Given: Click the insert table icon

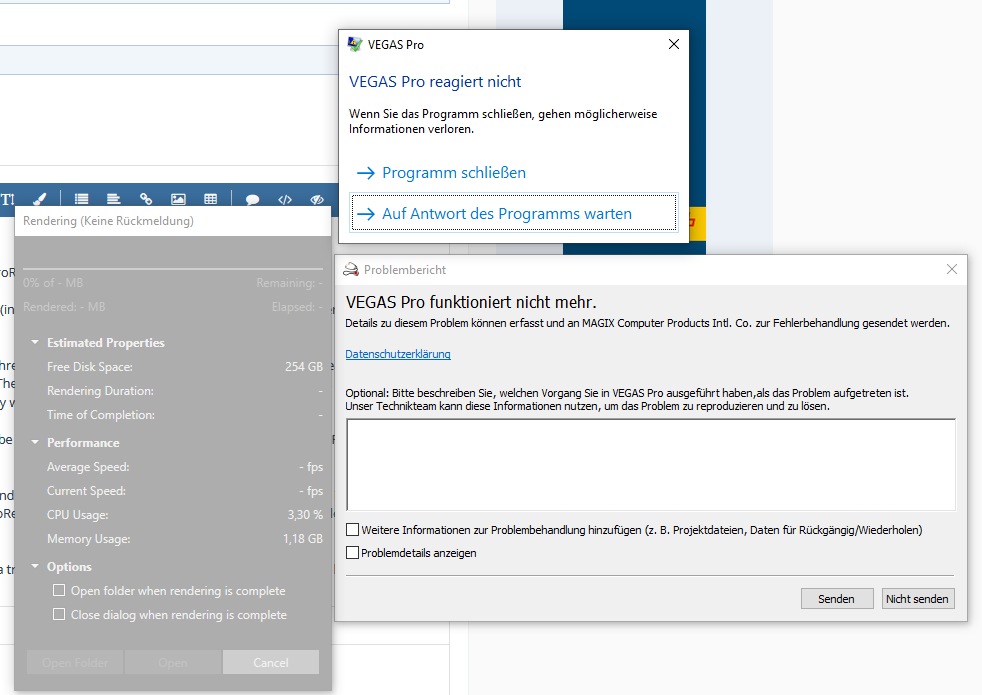Looking at the screenshot, I should pyautogui.click(x=210, y=199).
